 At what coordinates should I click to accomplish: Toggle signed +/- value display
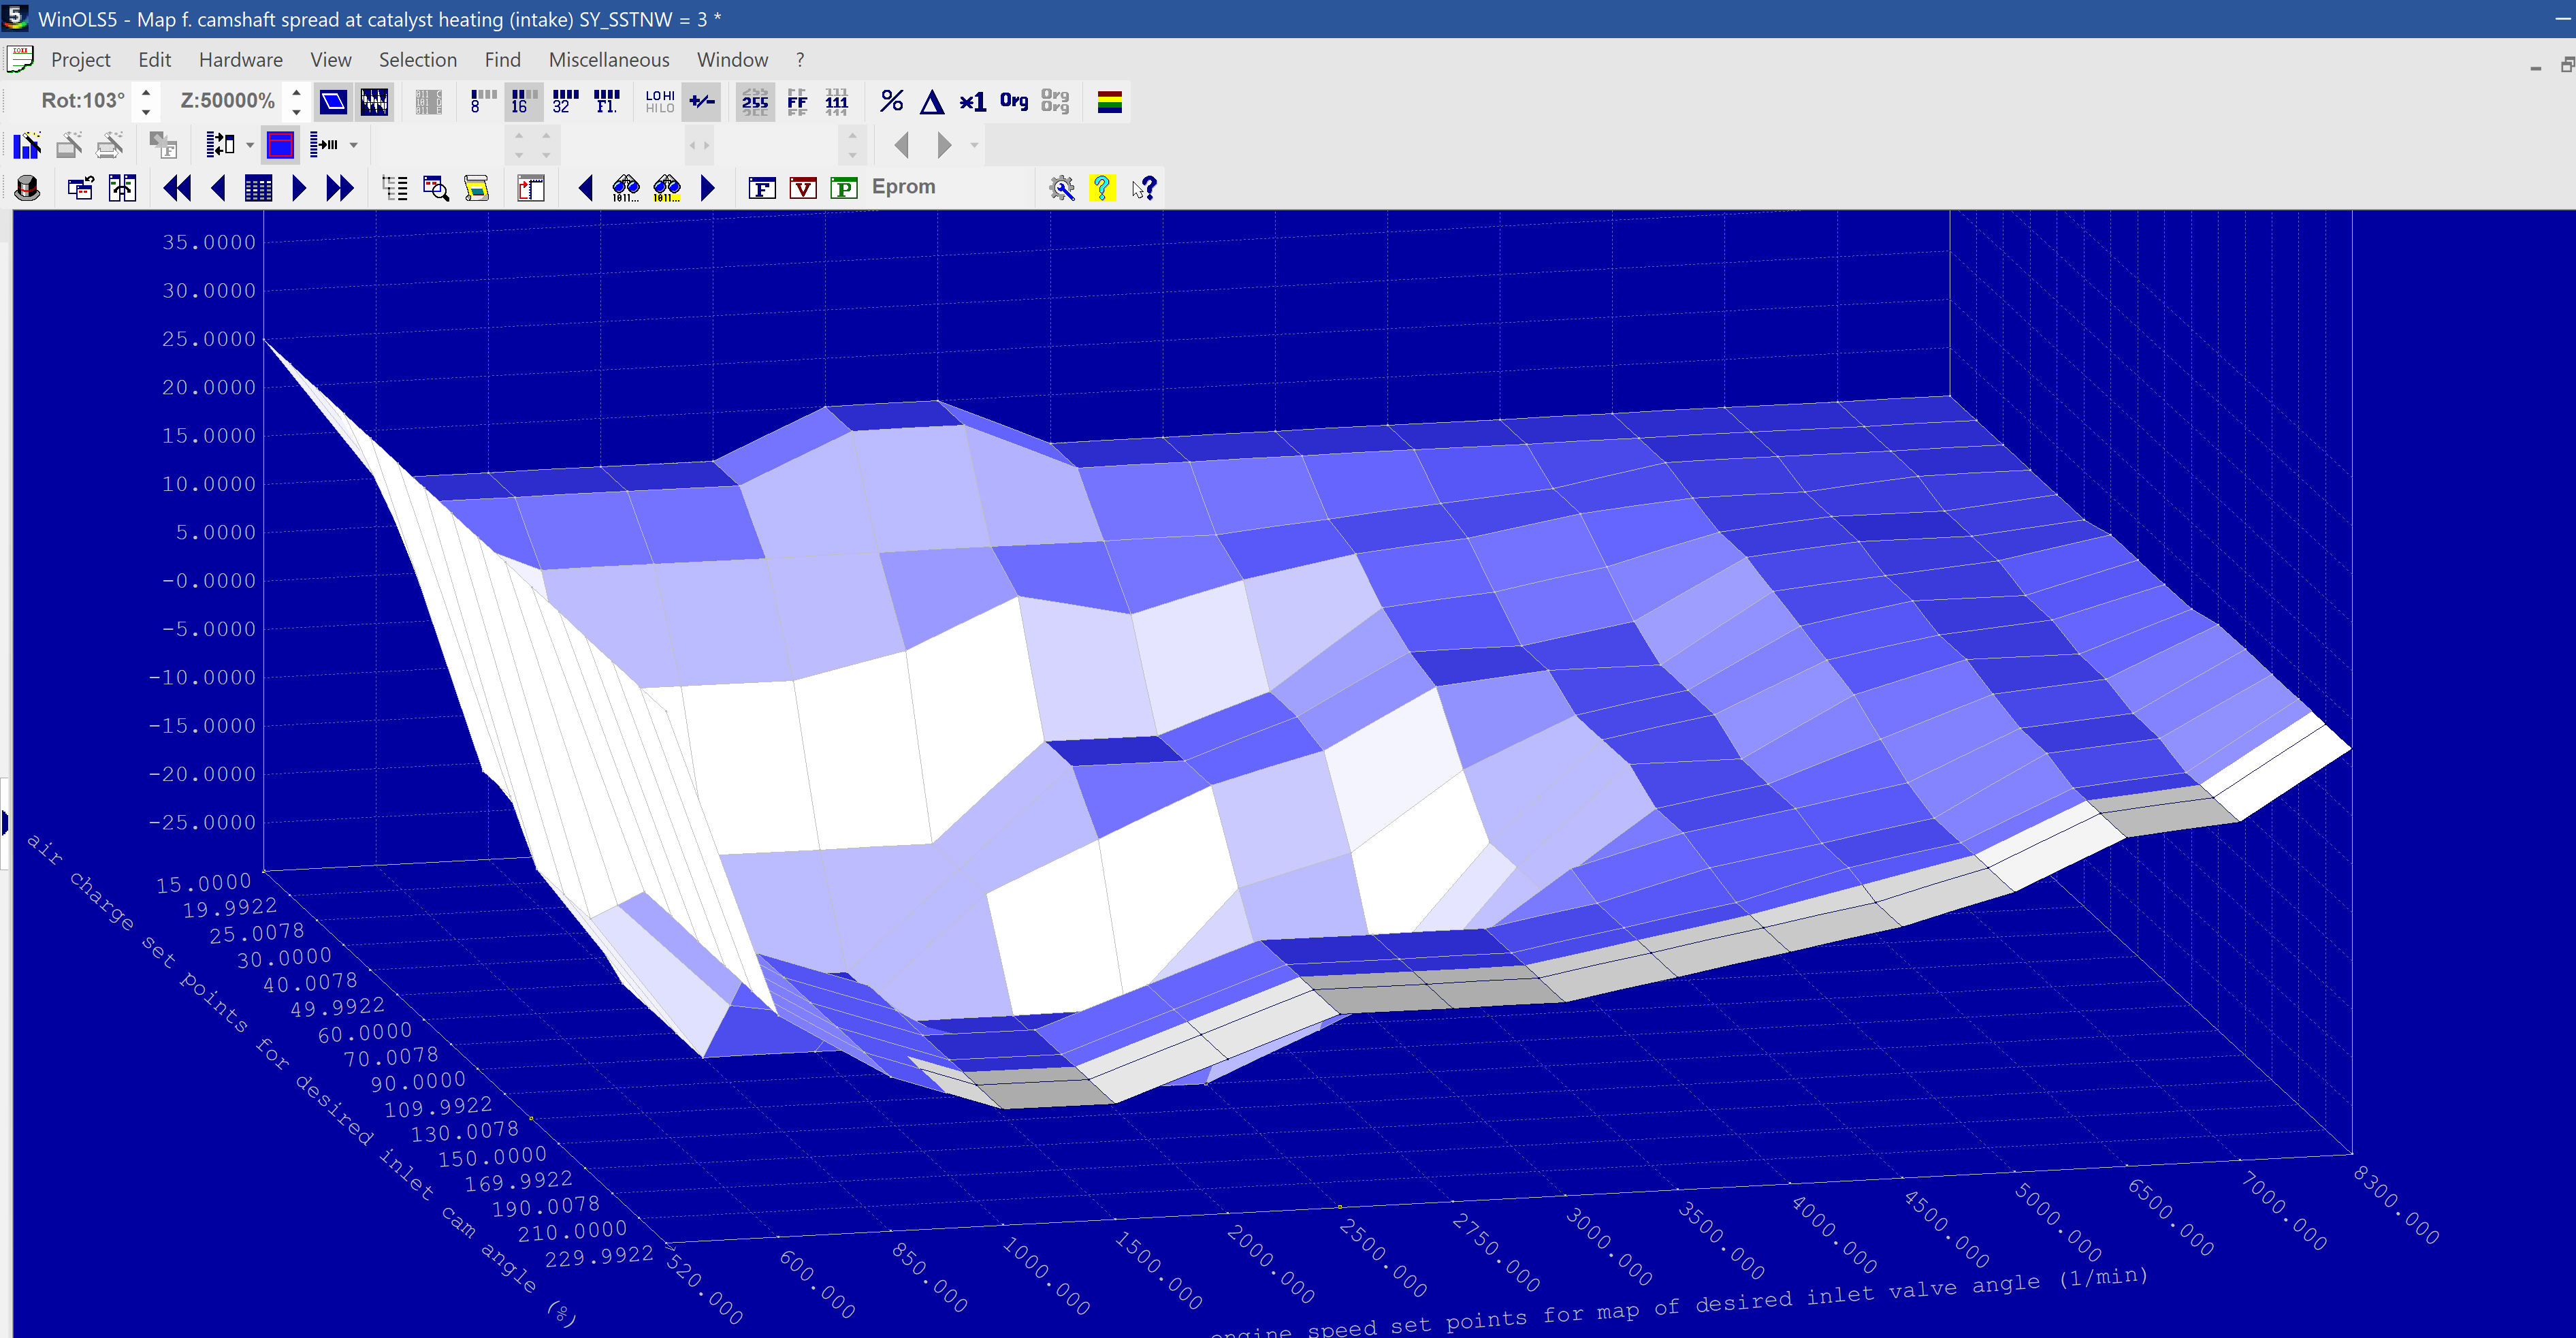(702, 101)
